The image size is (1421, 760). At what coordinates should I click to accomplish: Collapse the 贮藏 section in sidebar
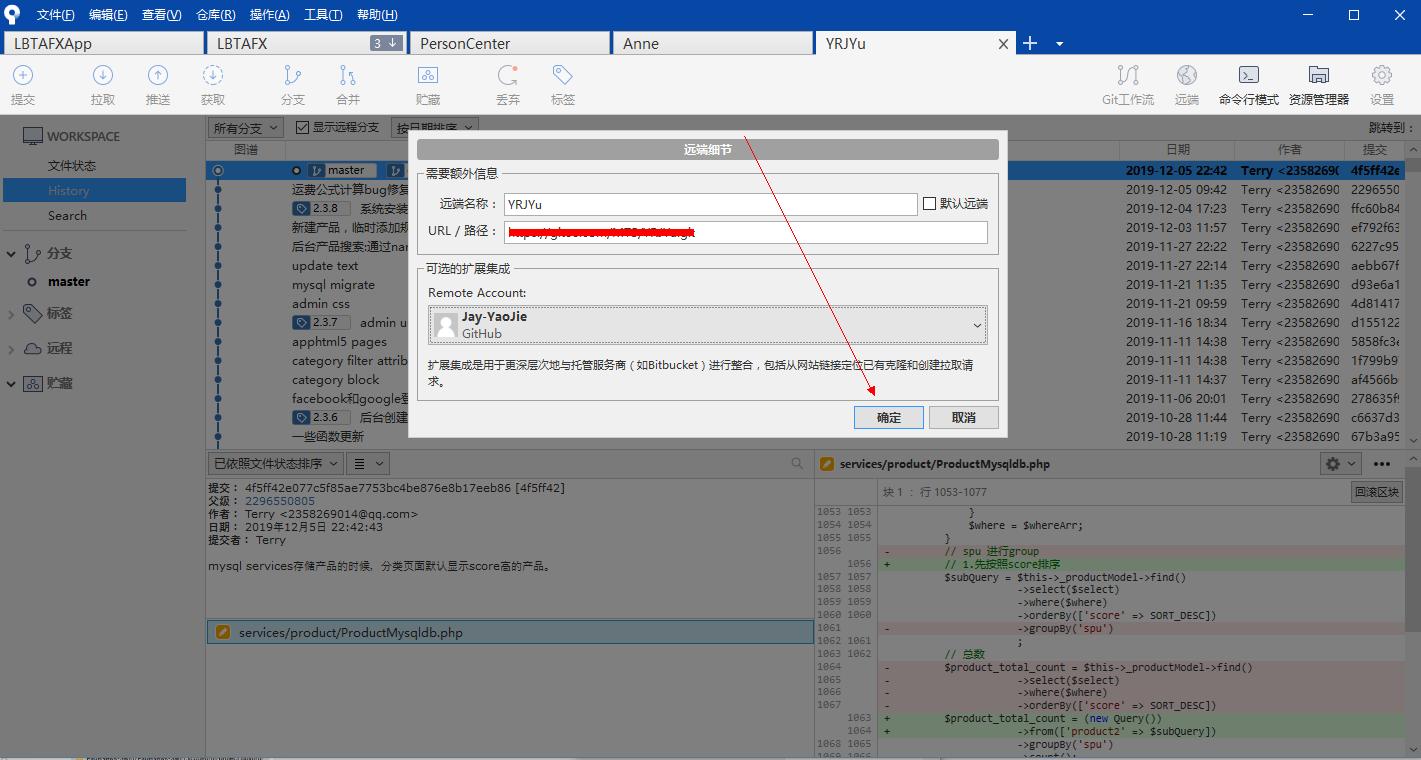[11, 384]
